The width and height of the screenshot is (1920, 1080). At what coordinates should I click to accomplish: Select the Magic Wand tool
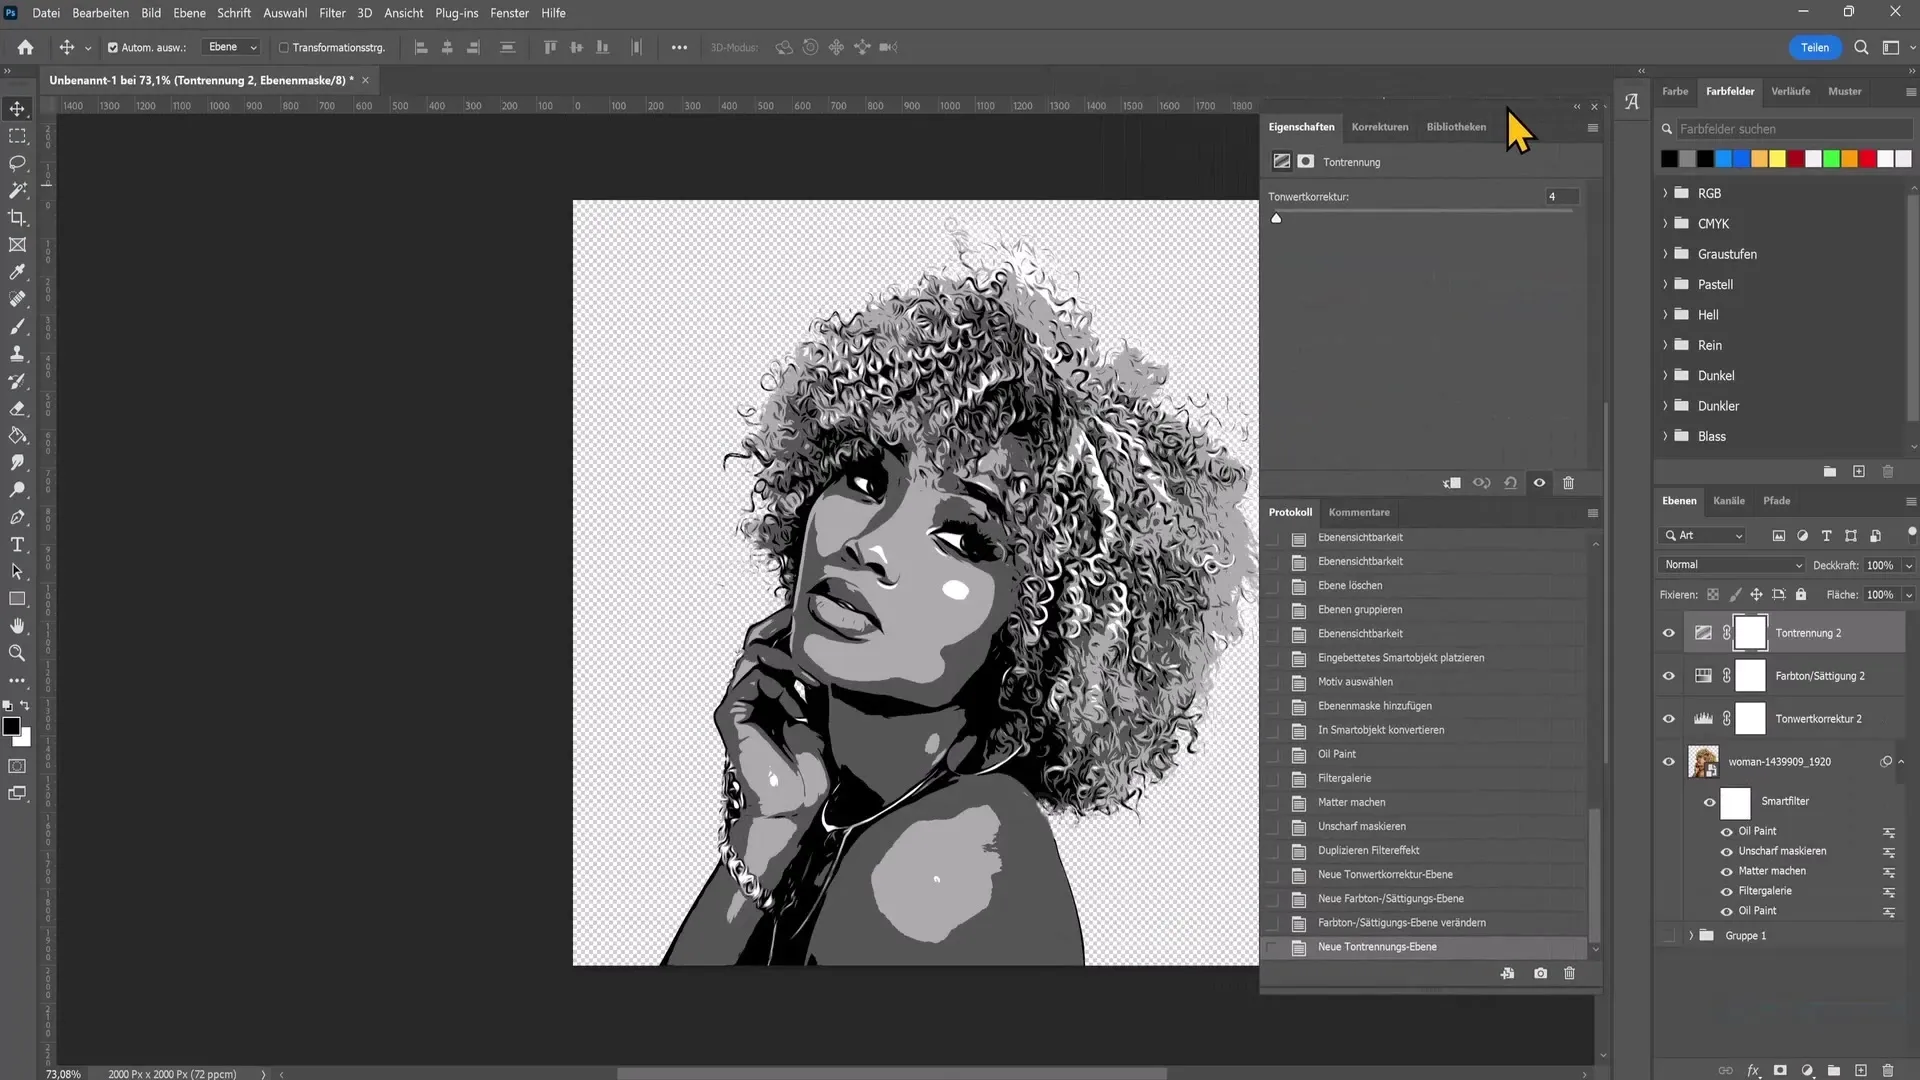[17, 190]
